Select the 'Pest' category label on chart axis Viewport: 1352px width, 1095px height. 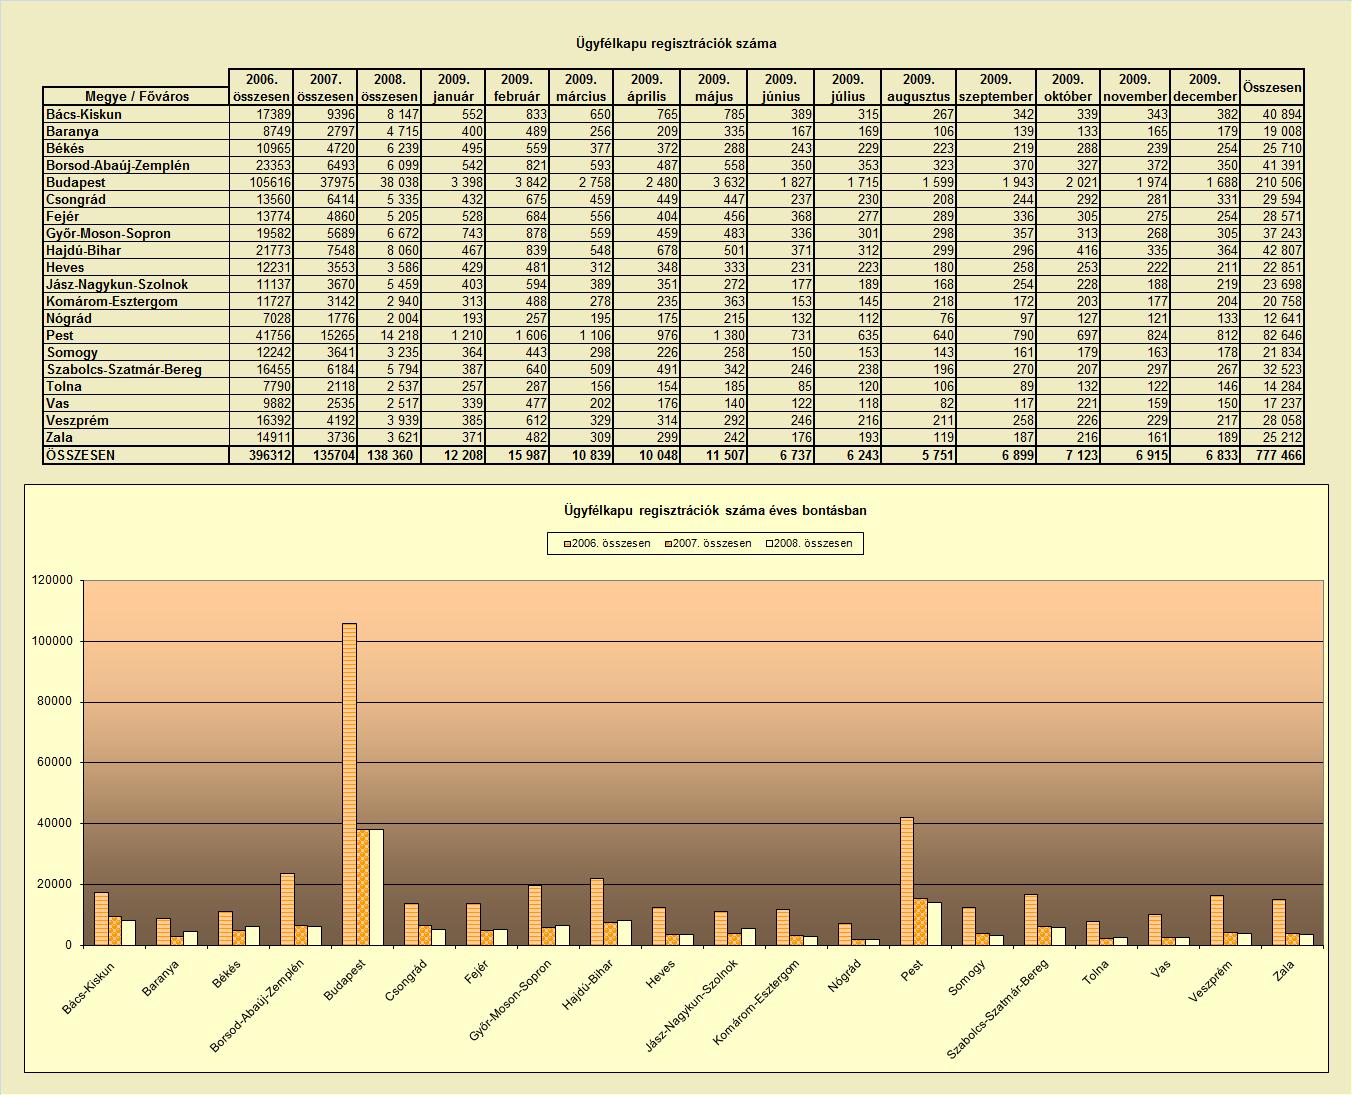click(x=911, y=971)
